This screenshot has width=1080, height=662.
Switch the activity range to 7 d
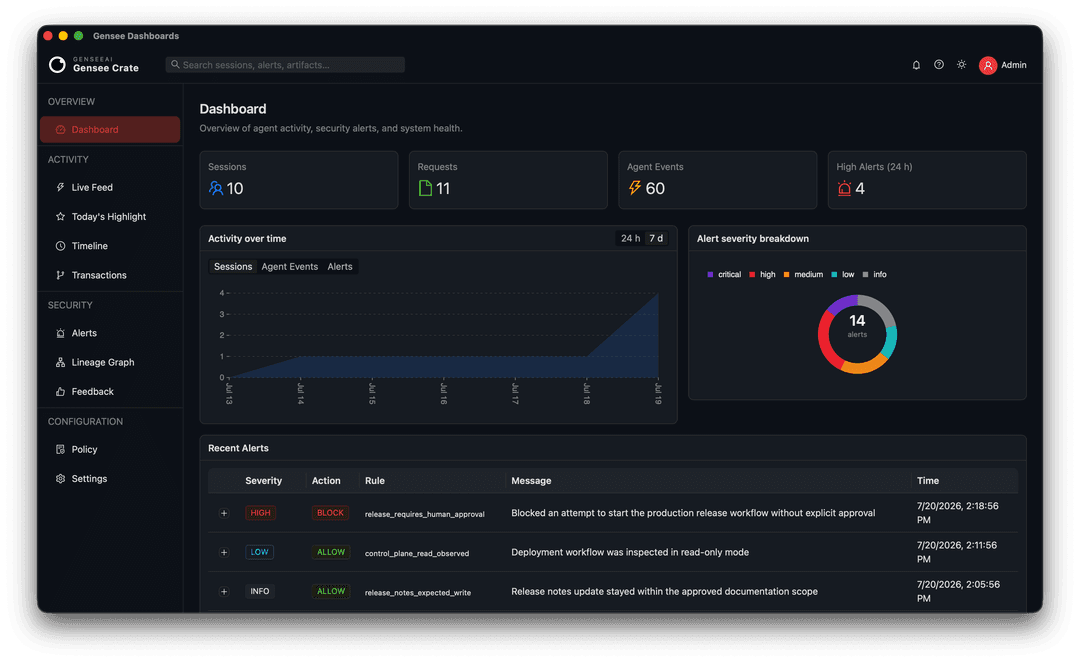(x=656, y=238)
